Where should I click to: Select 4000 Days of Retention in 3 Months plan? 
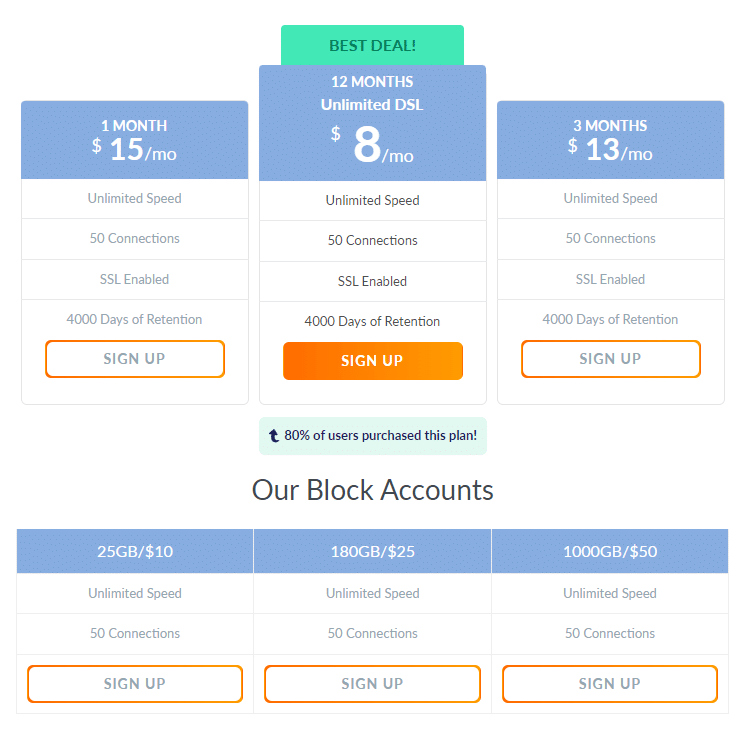[x=610, y=319]
